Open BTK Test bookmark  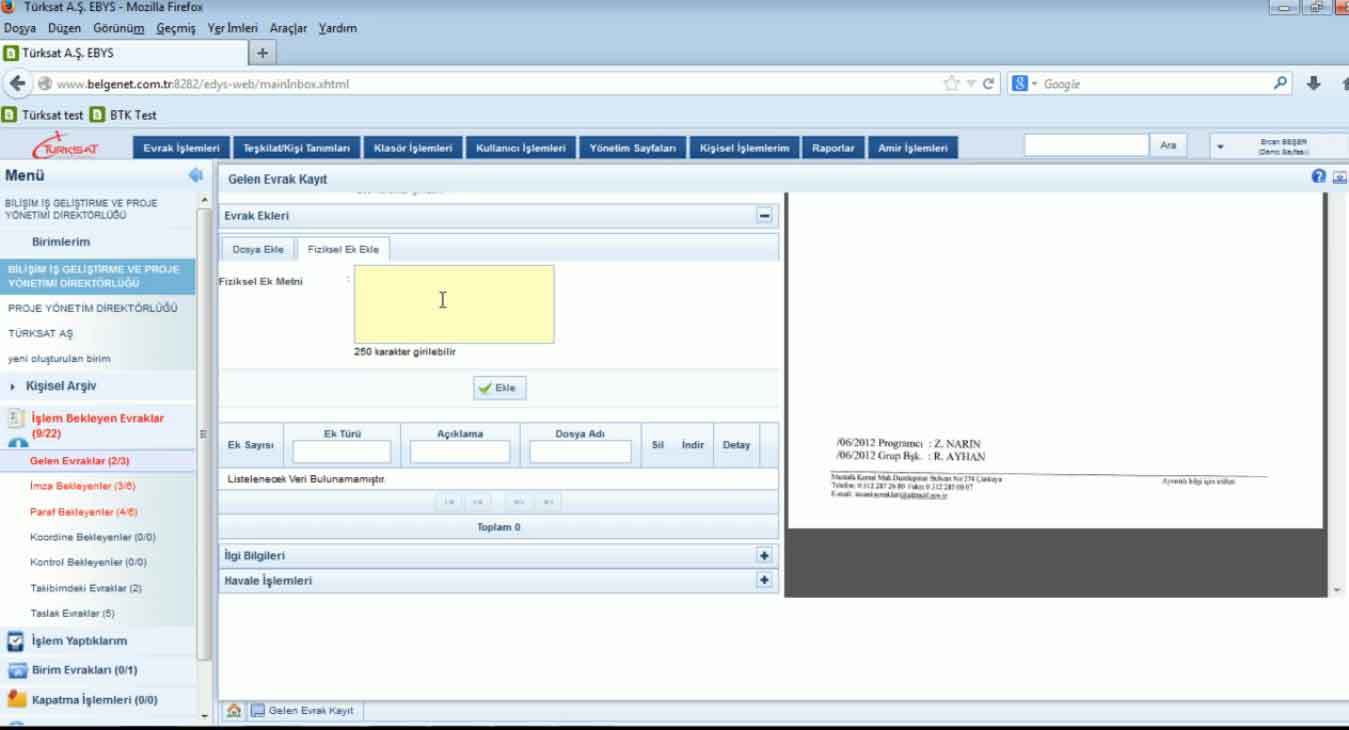124,115
